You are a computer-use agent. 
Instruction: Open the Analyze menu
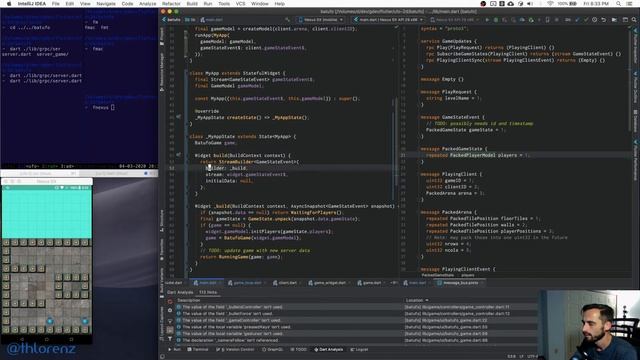coord(148,4)
